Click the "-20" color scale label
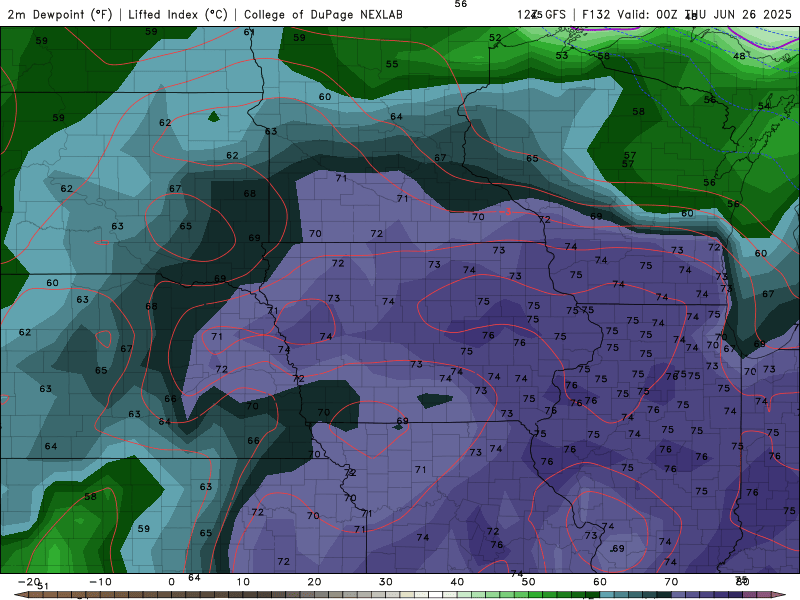The image size is (800, 600). [29, 582]
